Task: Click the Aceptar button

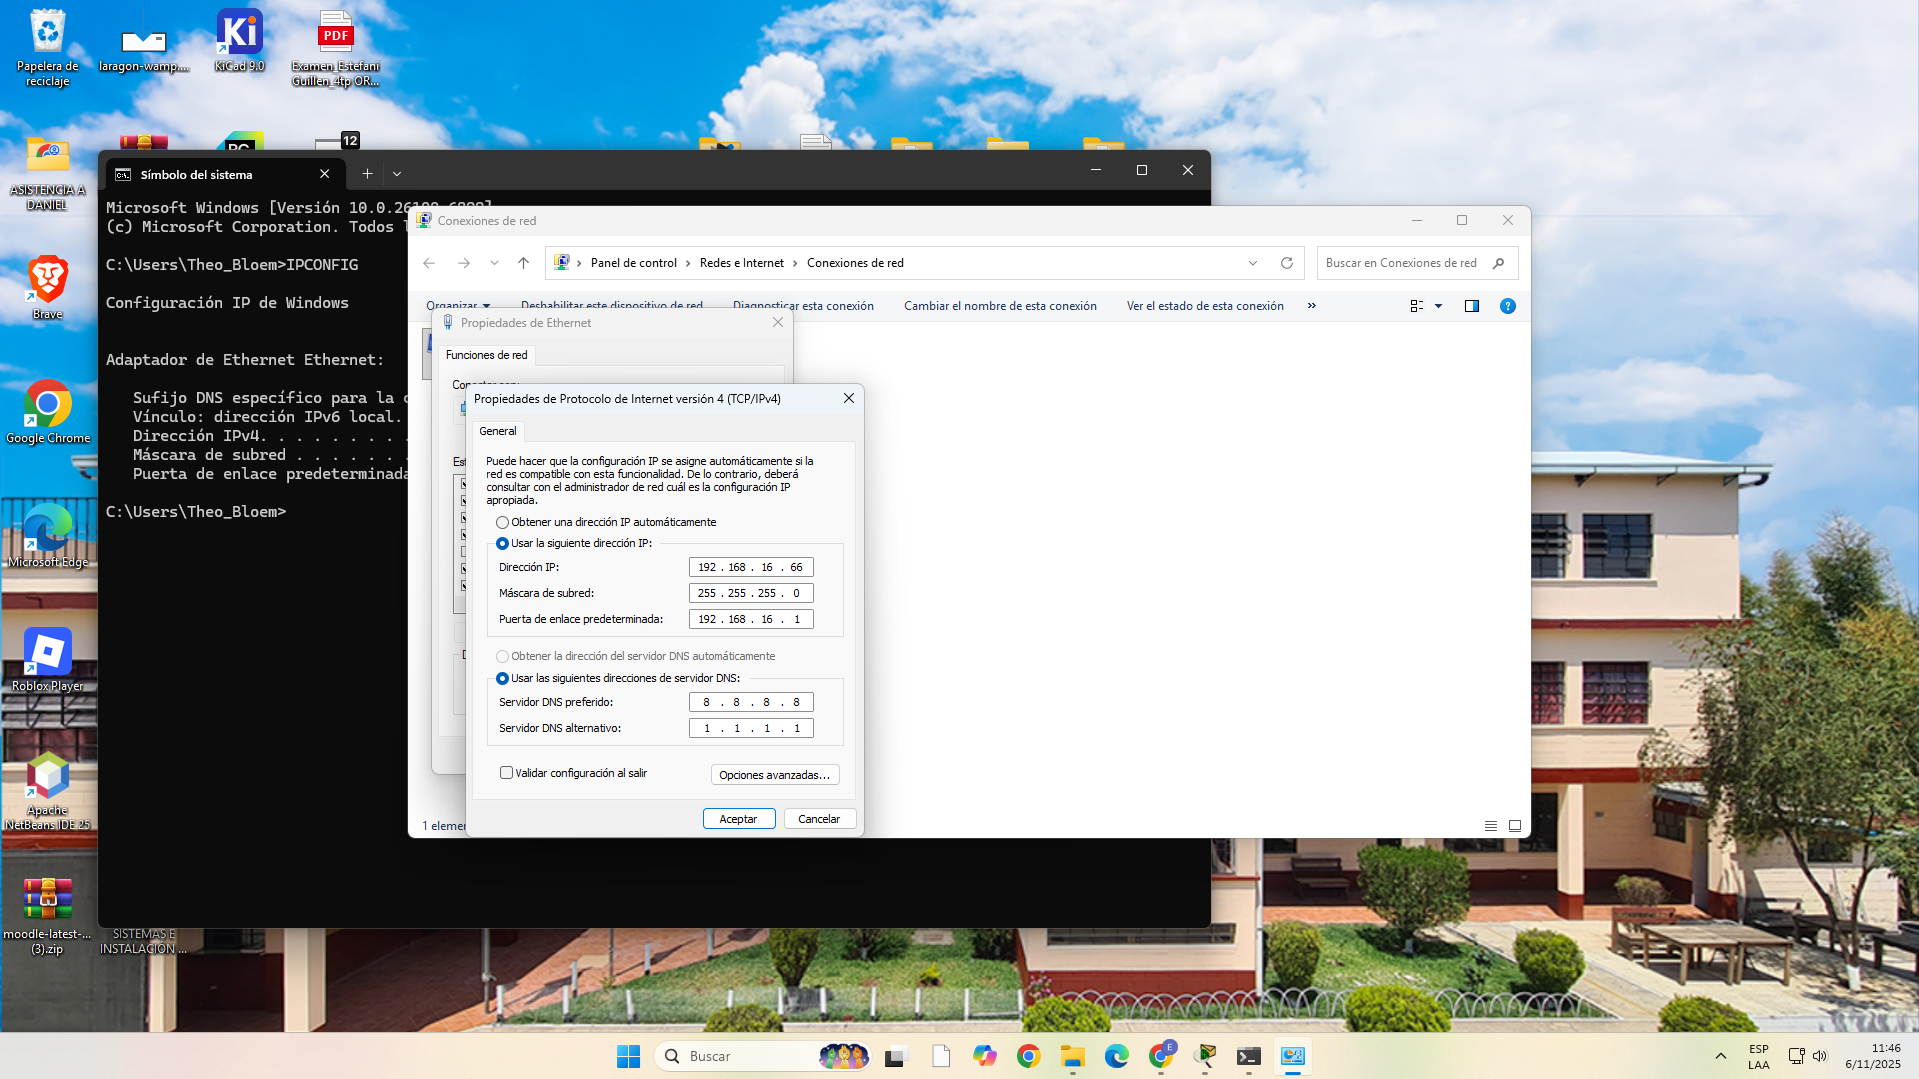Action: coord(738,818)
